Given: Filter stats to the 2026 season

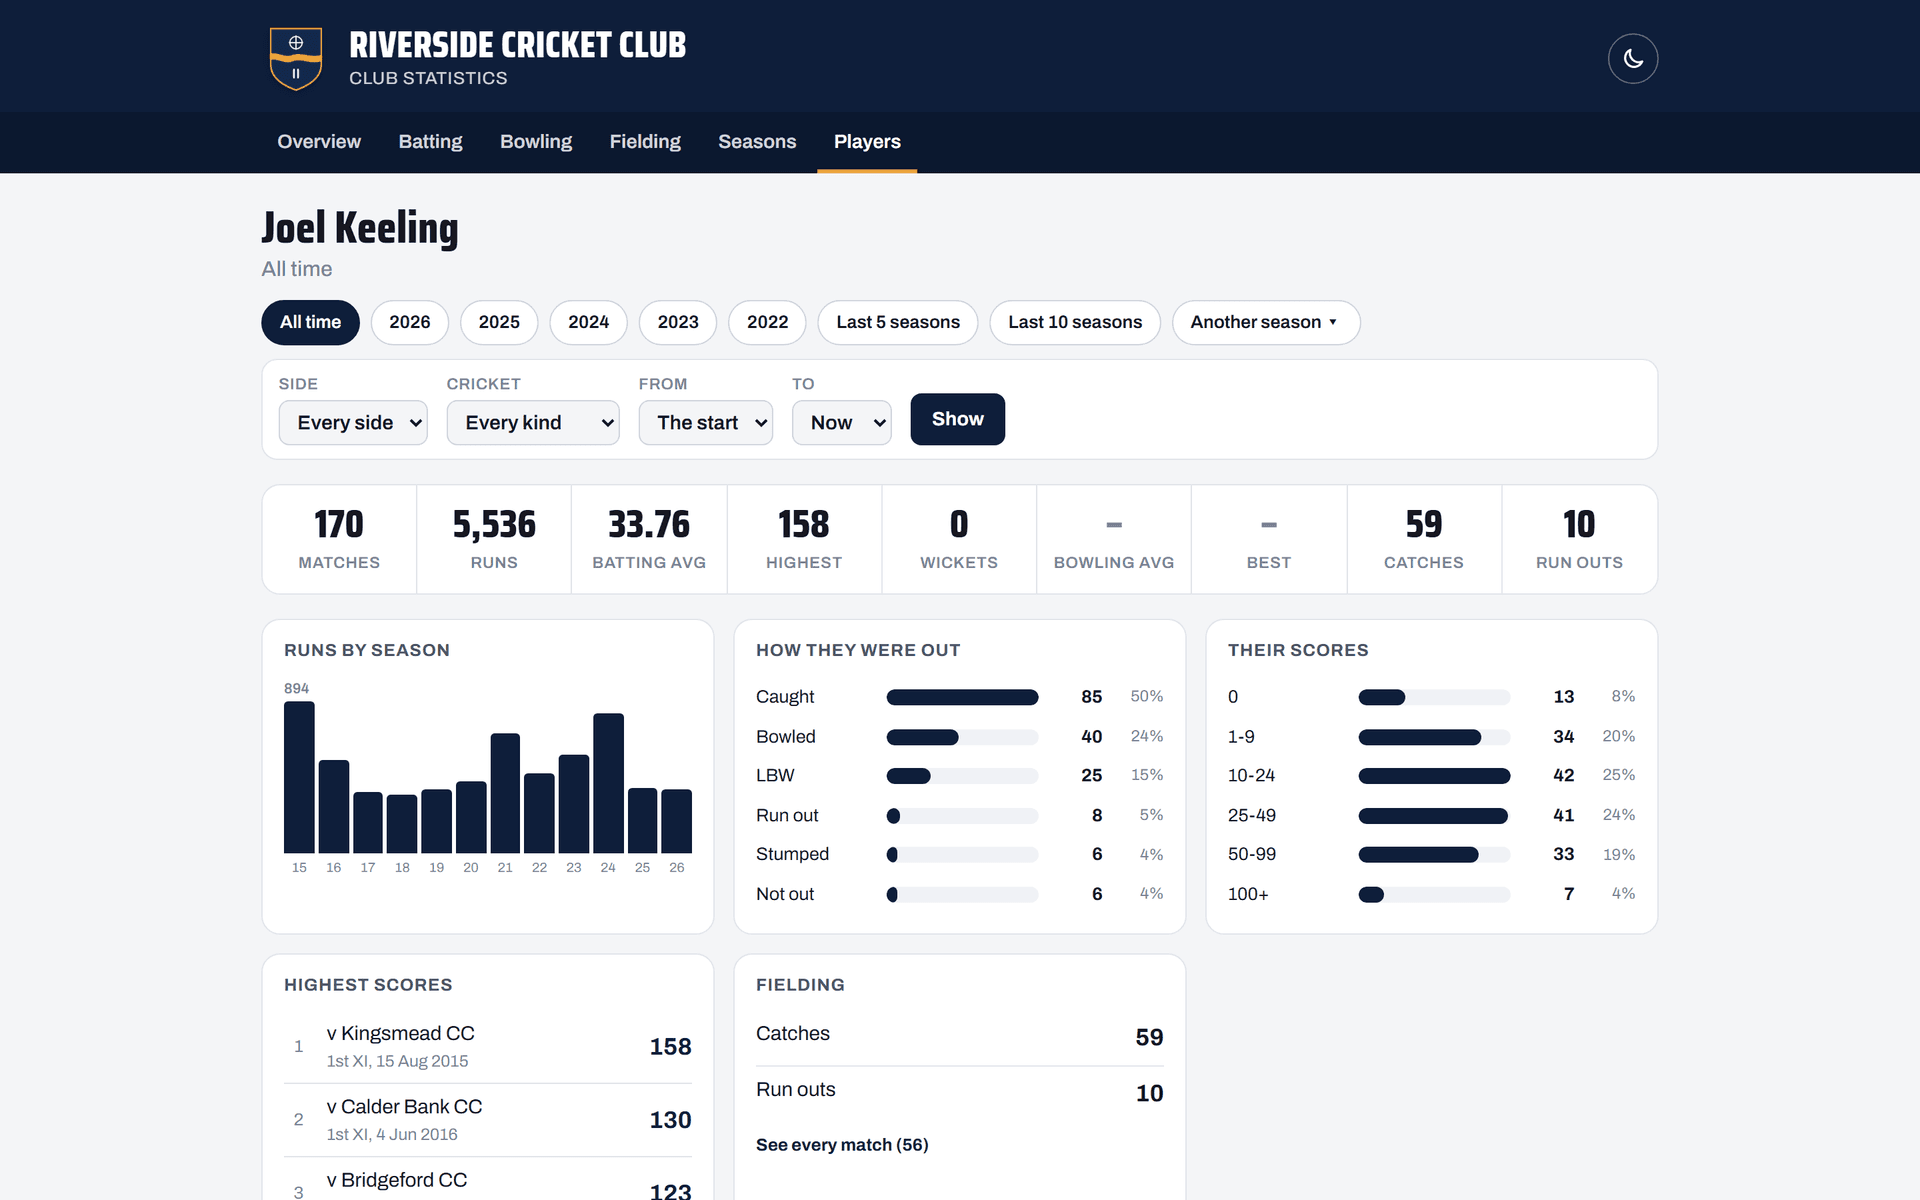Looking at the screenshot, I should (x=410, y=322).
